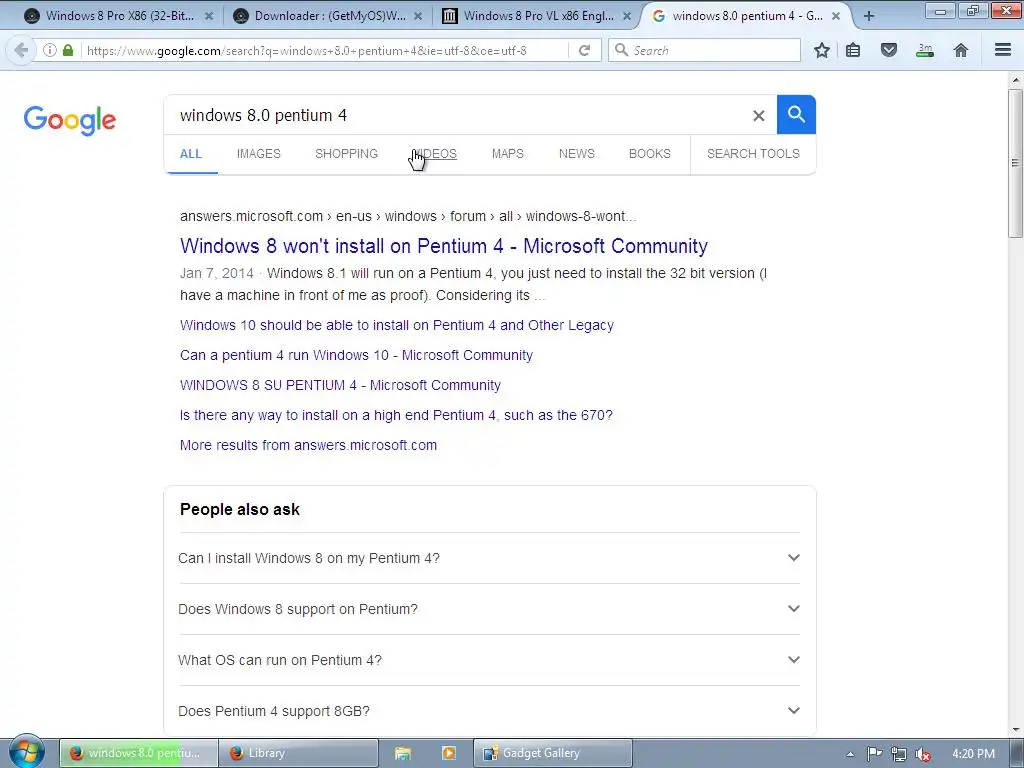
Task: Select the SHOPPING search filter
Action: (x=346, y=154)
